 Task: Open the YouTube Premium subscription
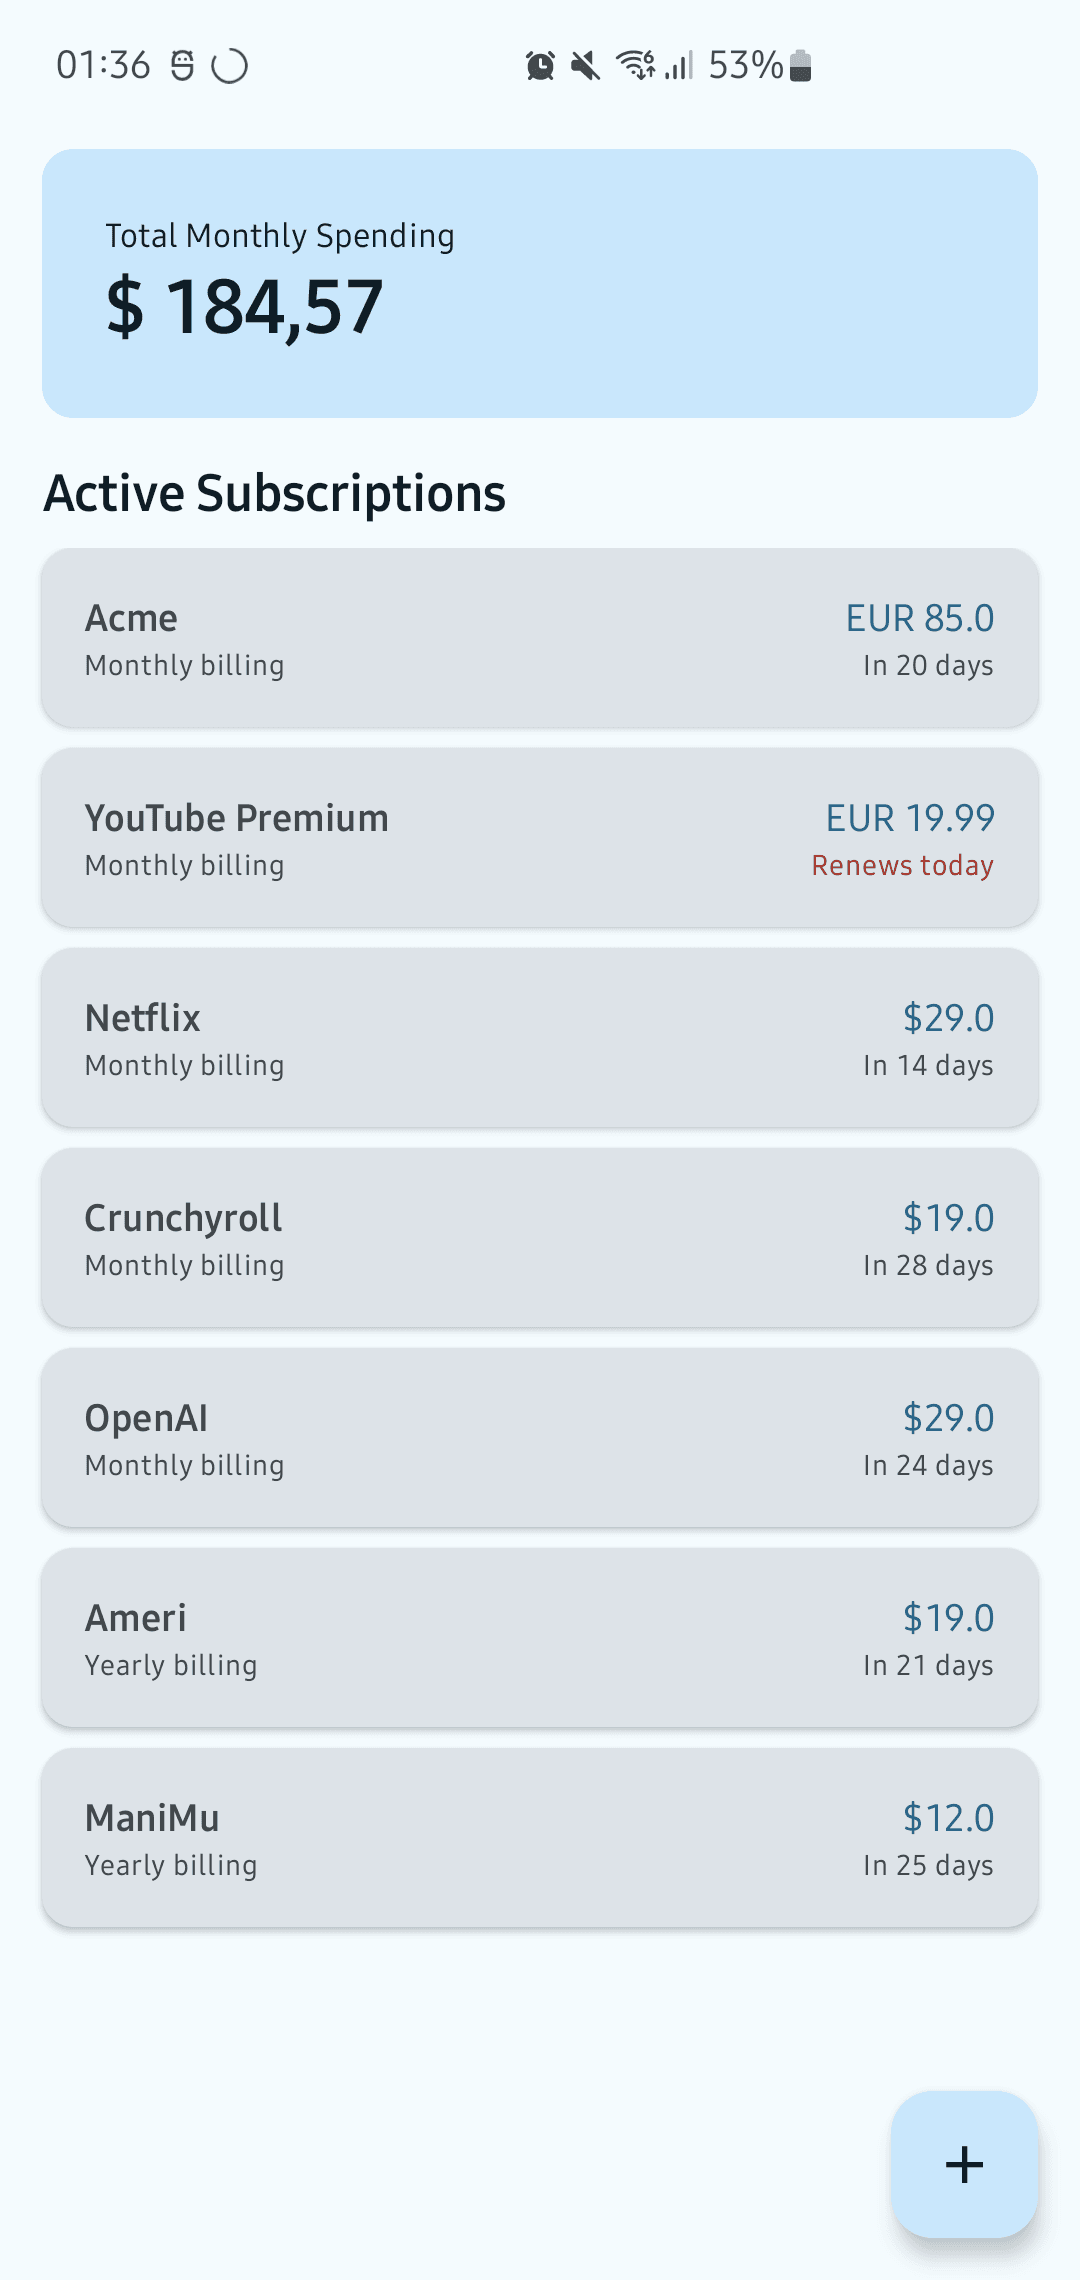540,838
